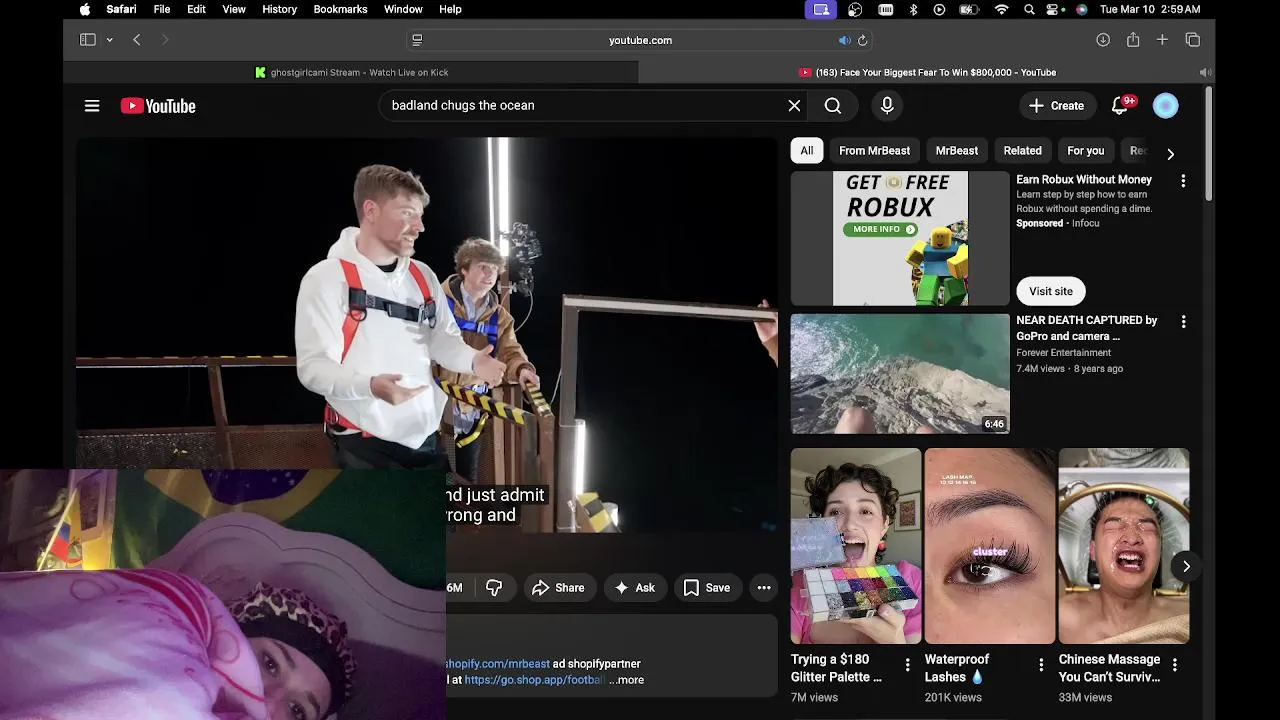Image resolution: width=1280 pixels, height=720 pixels.
Task: Open options for Chinese Massage short
Action: click(x=1175, y=665)
